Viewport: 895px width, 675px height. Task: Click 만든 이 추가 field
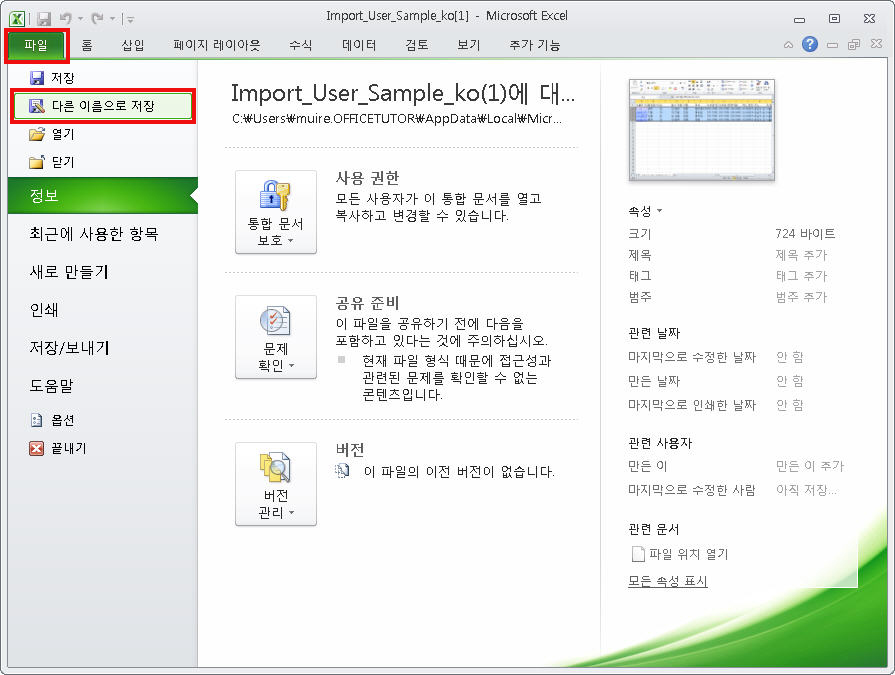pyautogui.click(x=809, y=466)
